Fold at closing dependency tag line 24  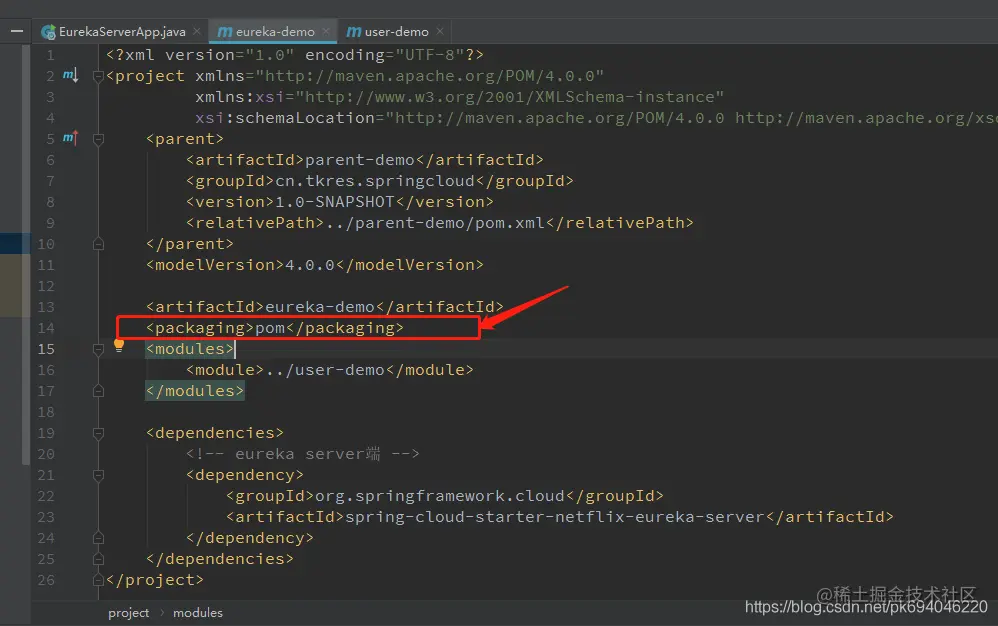click(x=98, y=538)
